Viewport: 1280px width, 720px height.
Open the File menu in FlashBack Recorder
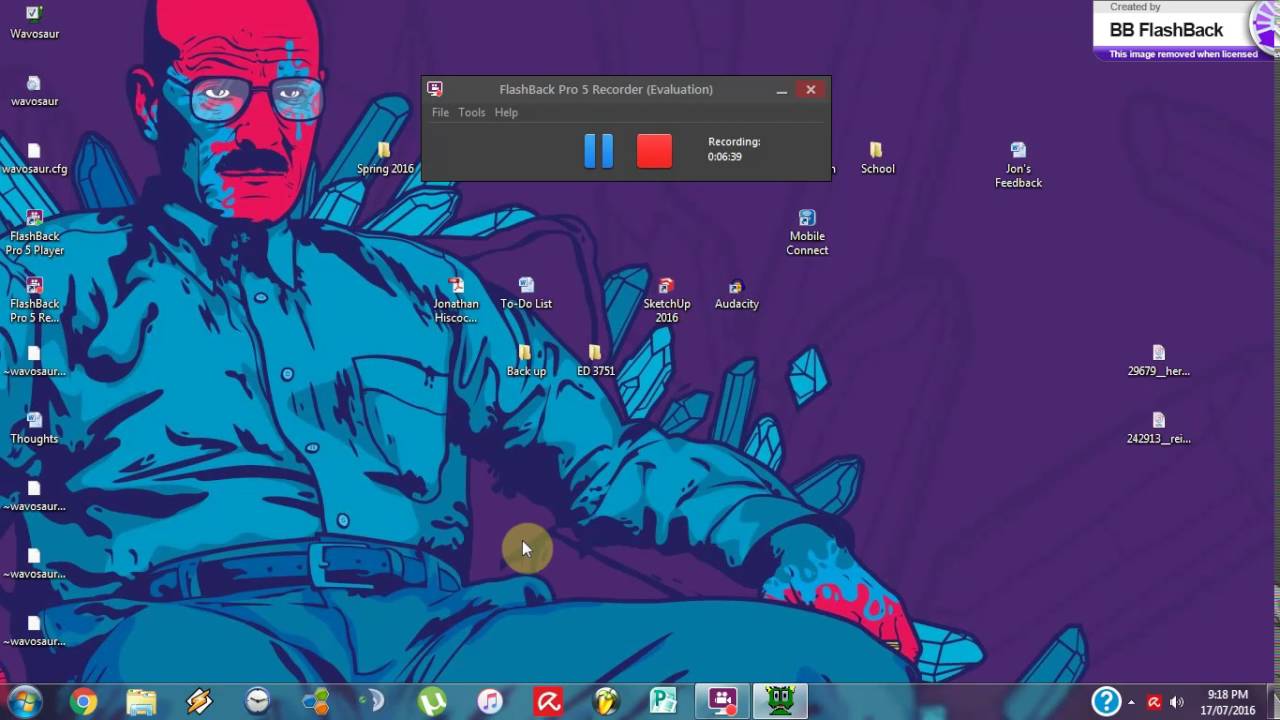(440, 113)
